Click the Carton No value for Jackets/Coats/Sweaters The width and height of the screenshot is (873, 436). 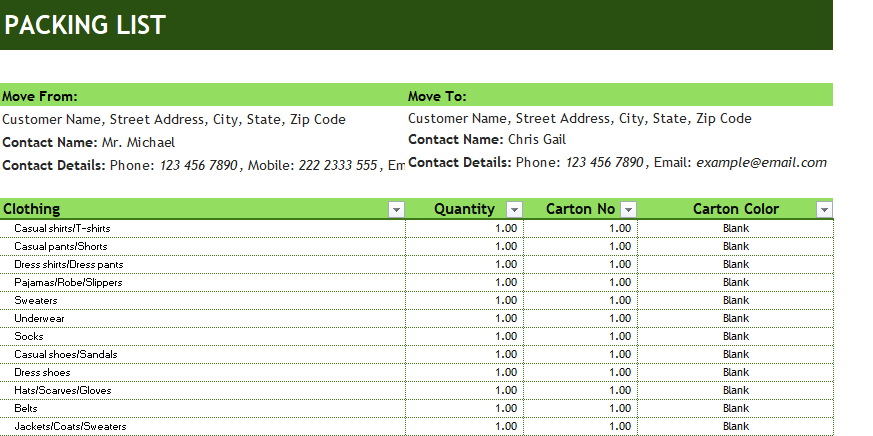tap(581, 427)
